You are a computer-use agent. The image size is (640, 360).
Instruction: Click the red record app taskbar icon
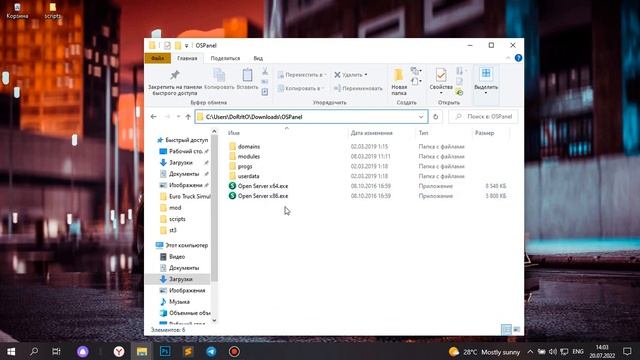coord(234,351)
